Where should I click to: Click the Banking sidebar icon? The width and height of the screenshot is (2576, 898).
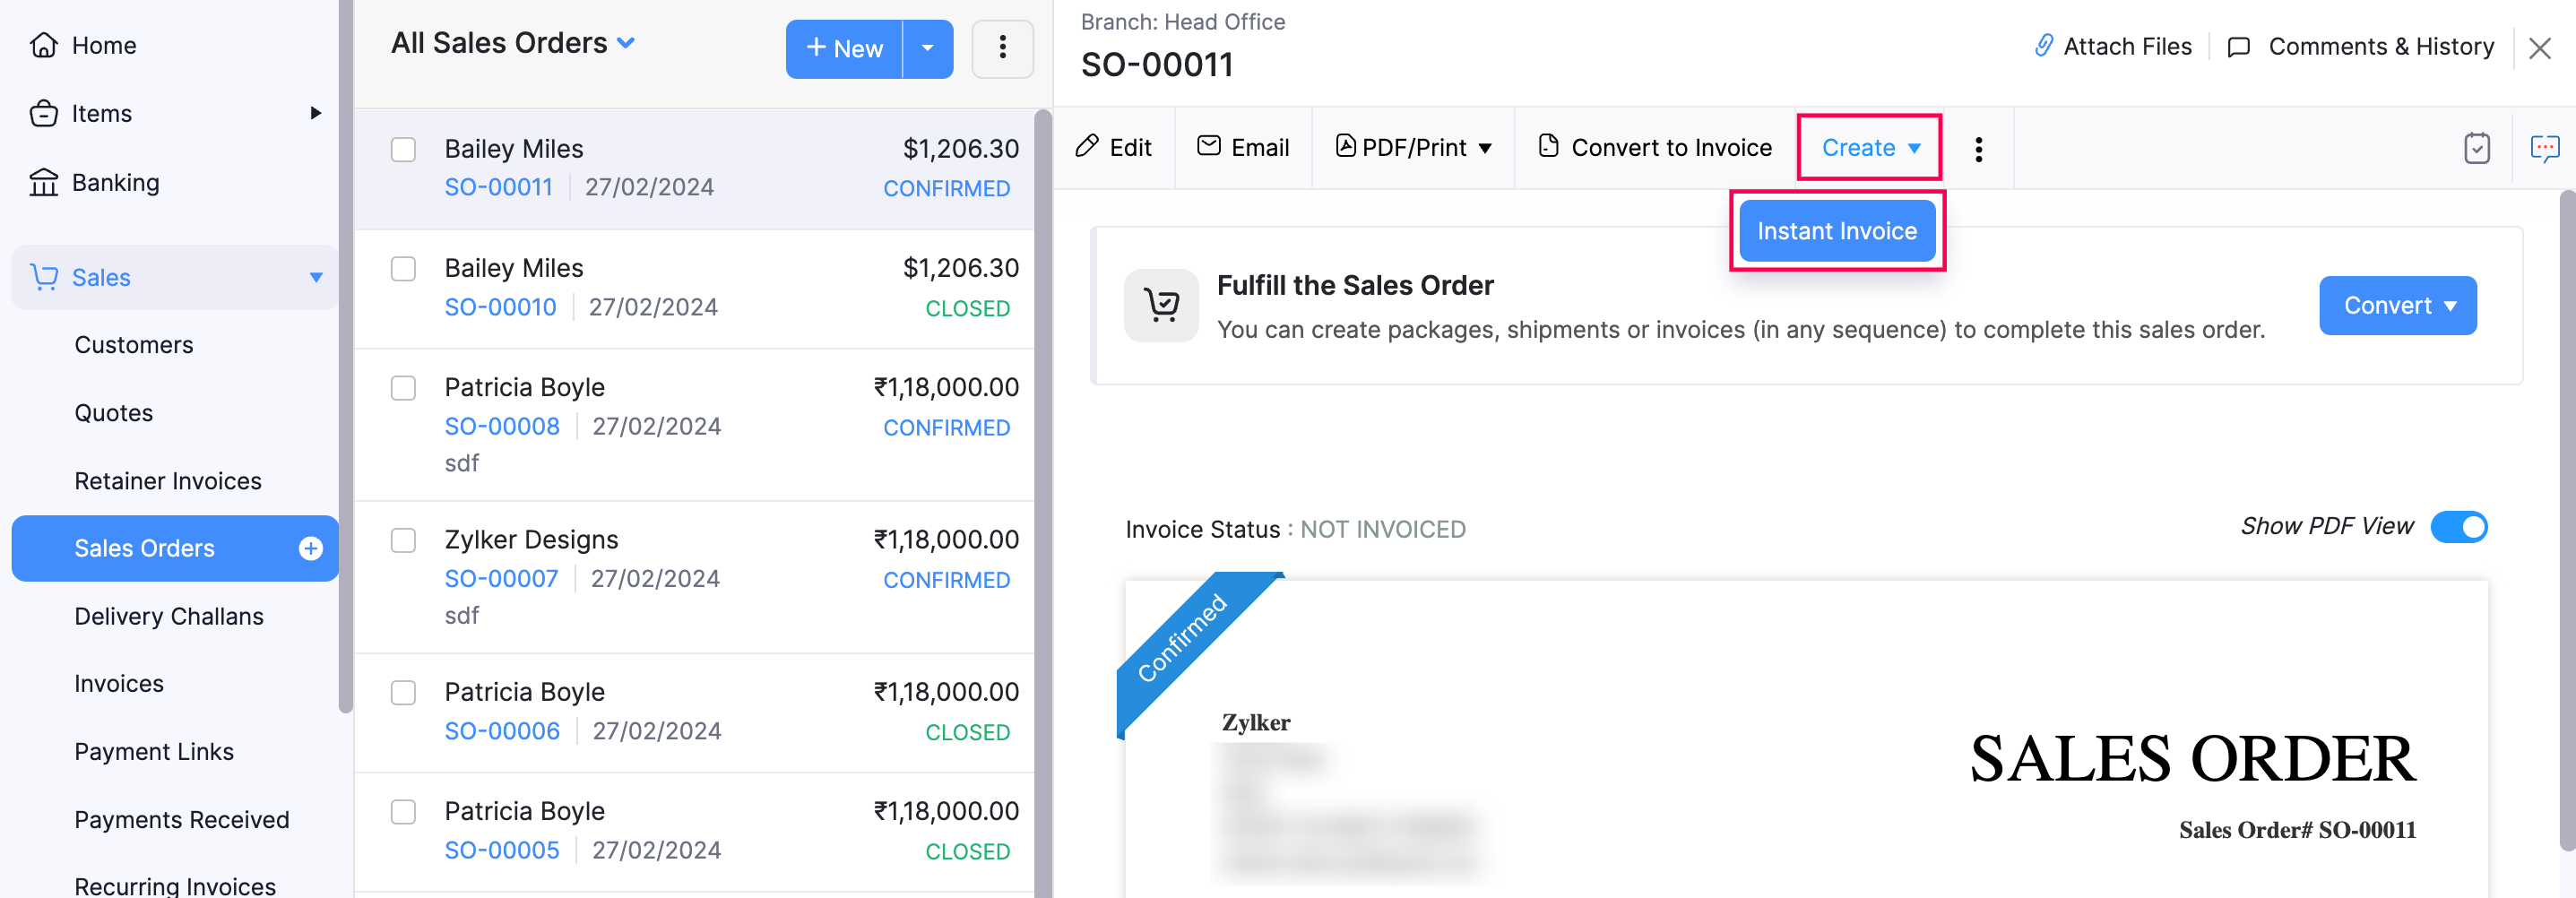click(x=45, y=182)
